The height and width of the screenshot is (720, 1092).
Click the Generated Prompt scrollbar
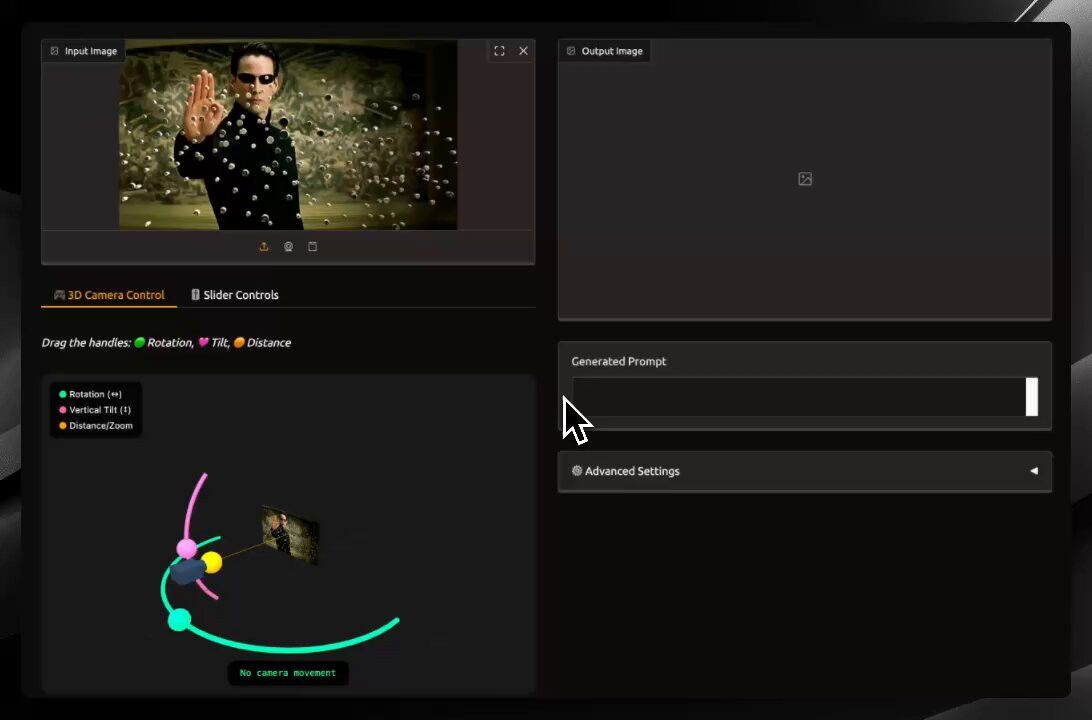[1031, 397]
